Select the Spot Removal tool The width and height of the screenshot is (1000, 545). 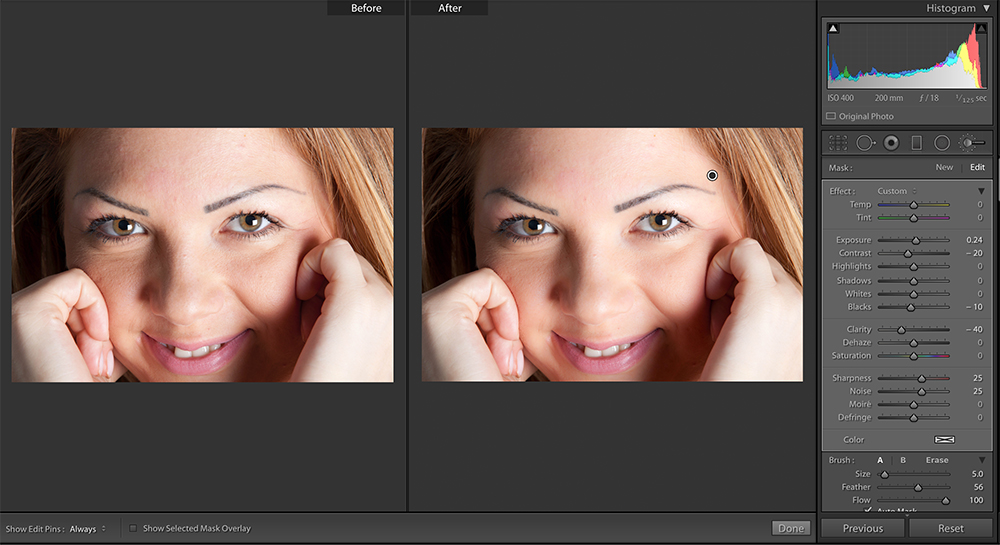865,143
